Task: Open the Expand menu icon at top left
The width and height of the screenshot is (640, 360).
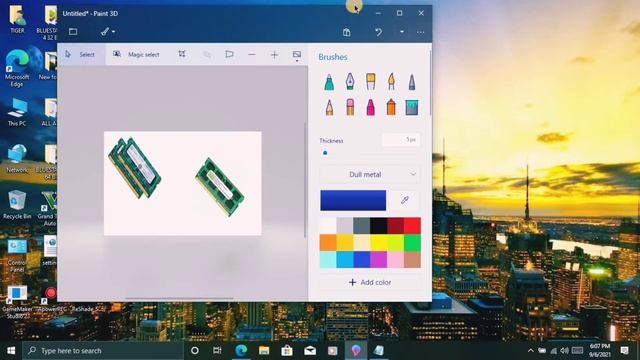Action: click(73, 31)
